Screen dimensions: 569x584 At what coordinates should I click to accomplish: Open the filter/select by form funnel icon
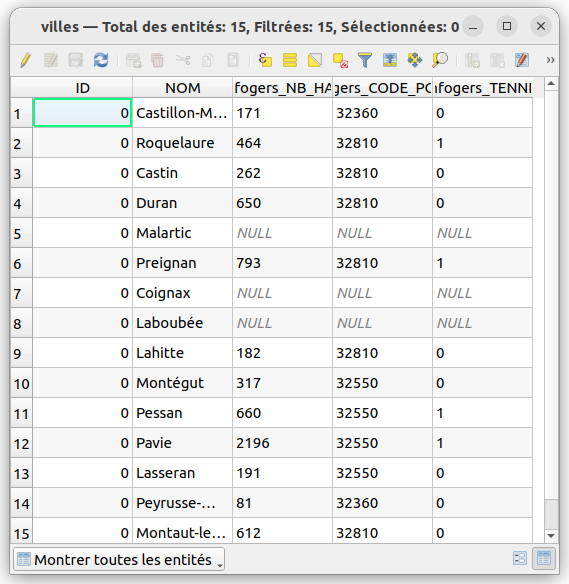365,60
